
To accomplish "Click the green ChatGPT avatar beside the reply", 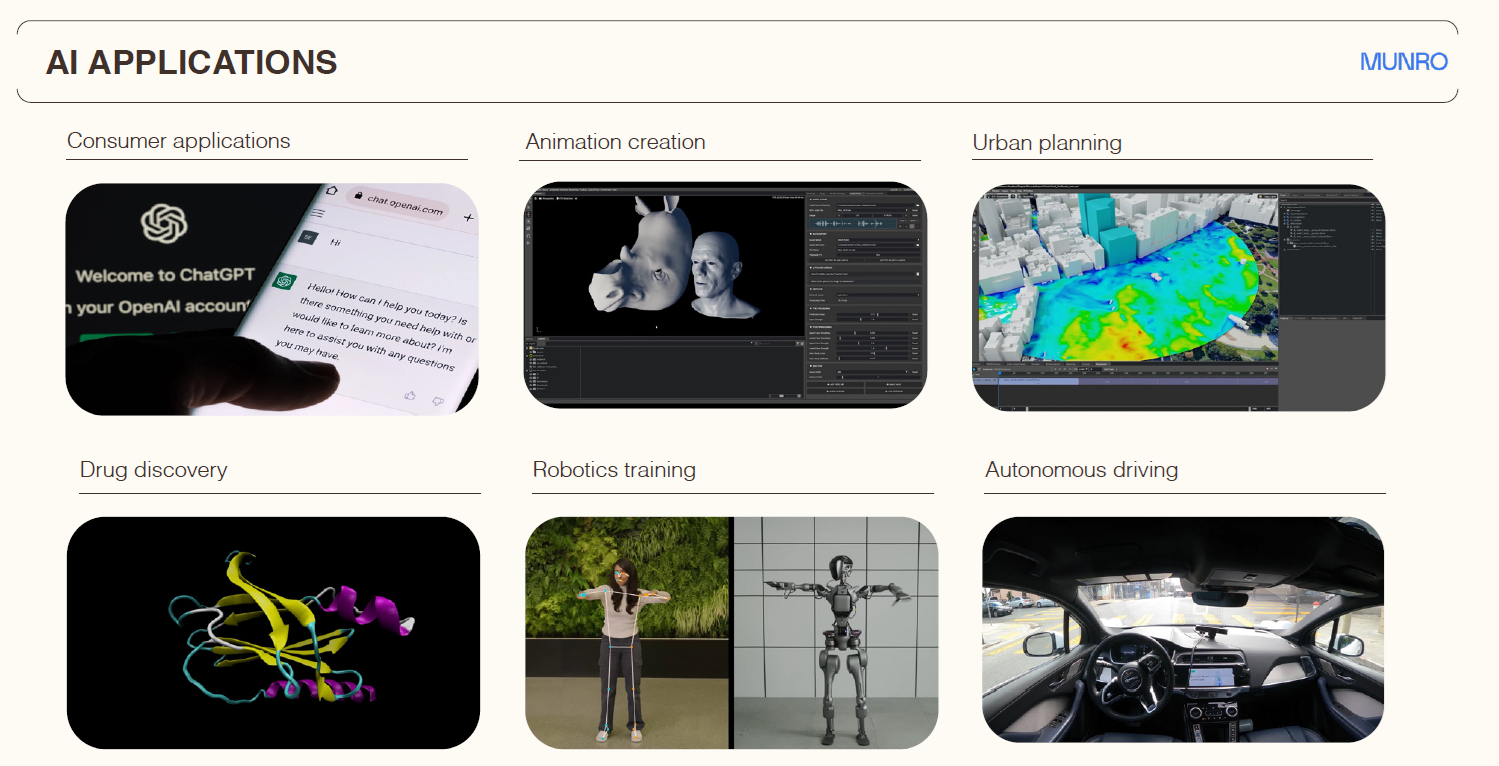I will click(283, 281).
